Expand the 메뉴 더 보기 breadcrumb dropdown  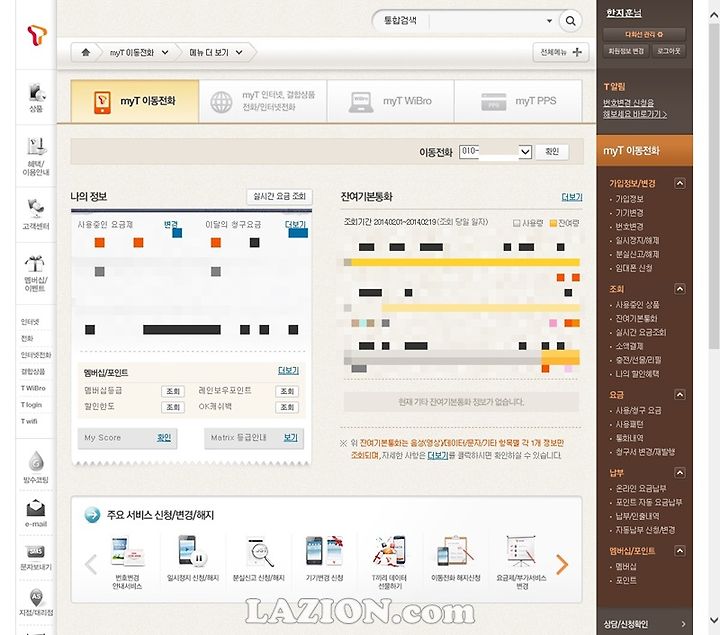pyautogui.click(x=239, y=52)
